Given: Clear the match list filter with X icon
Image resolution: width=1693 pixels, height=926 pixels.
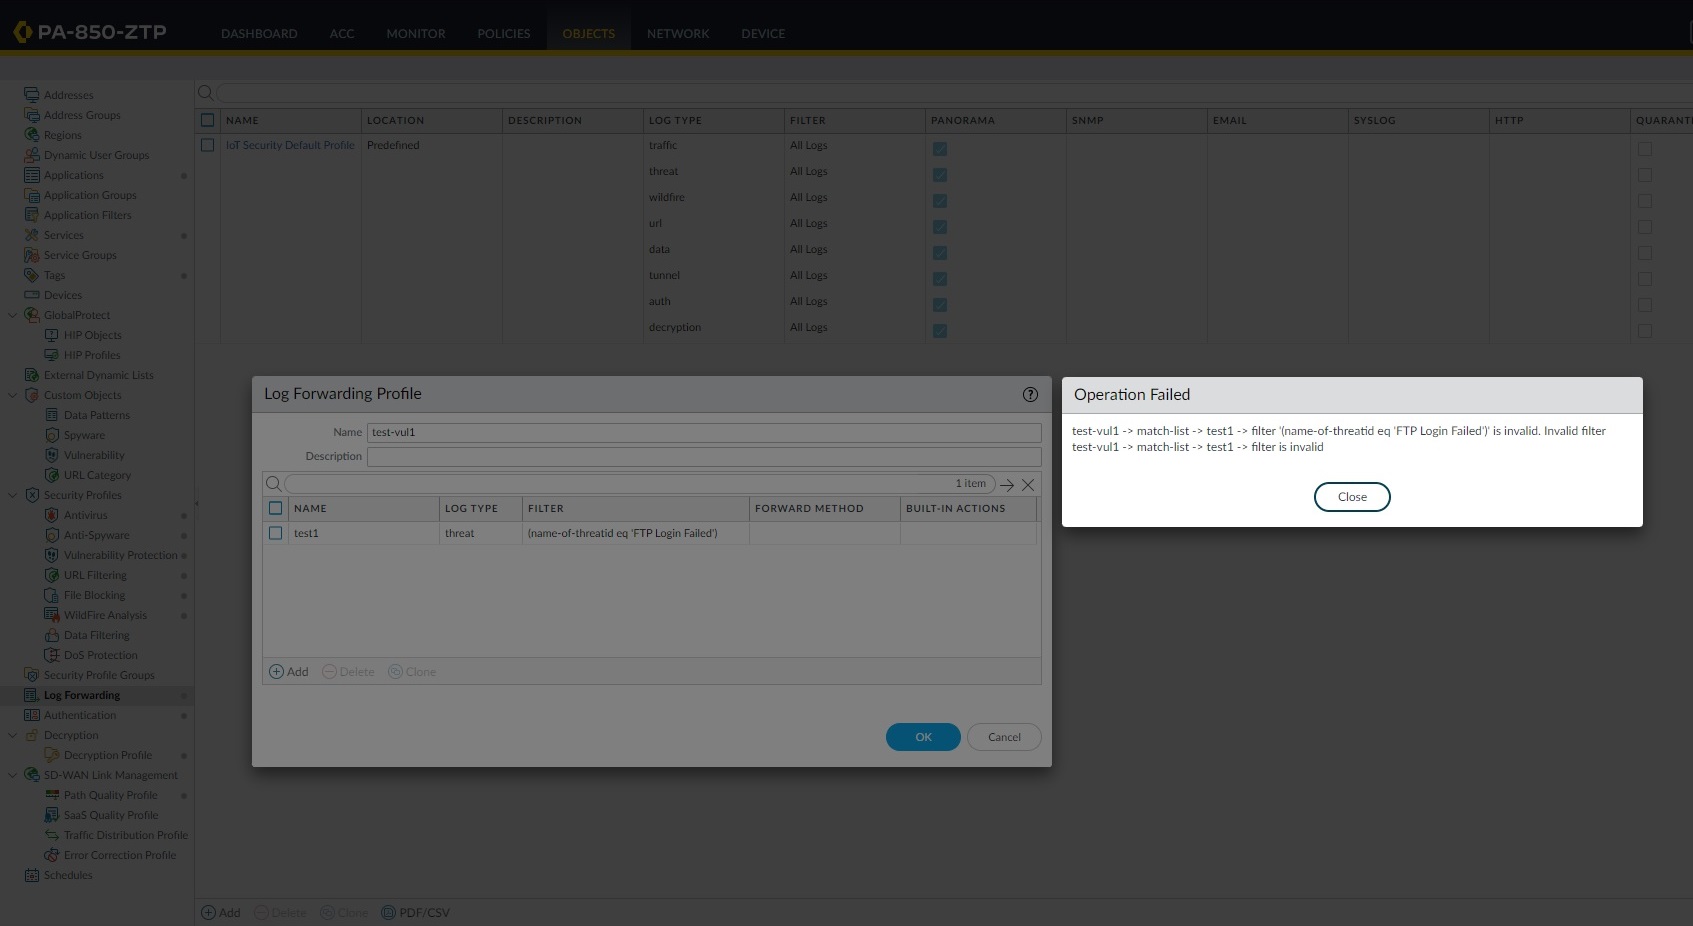Looking at the screenshot, I should coord(1027,485).
